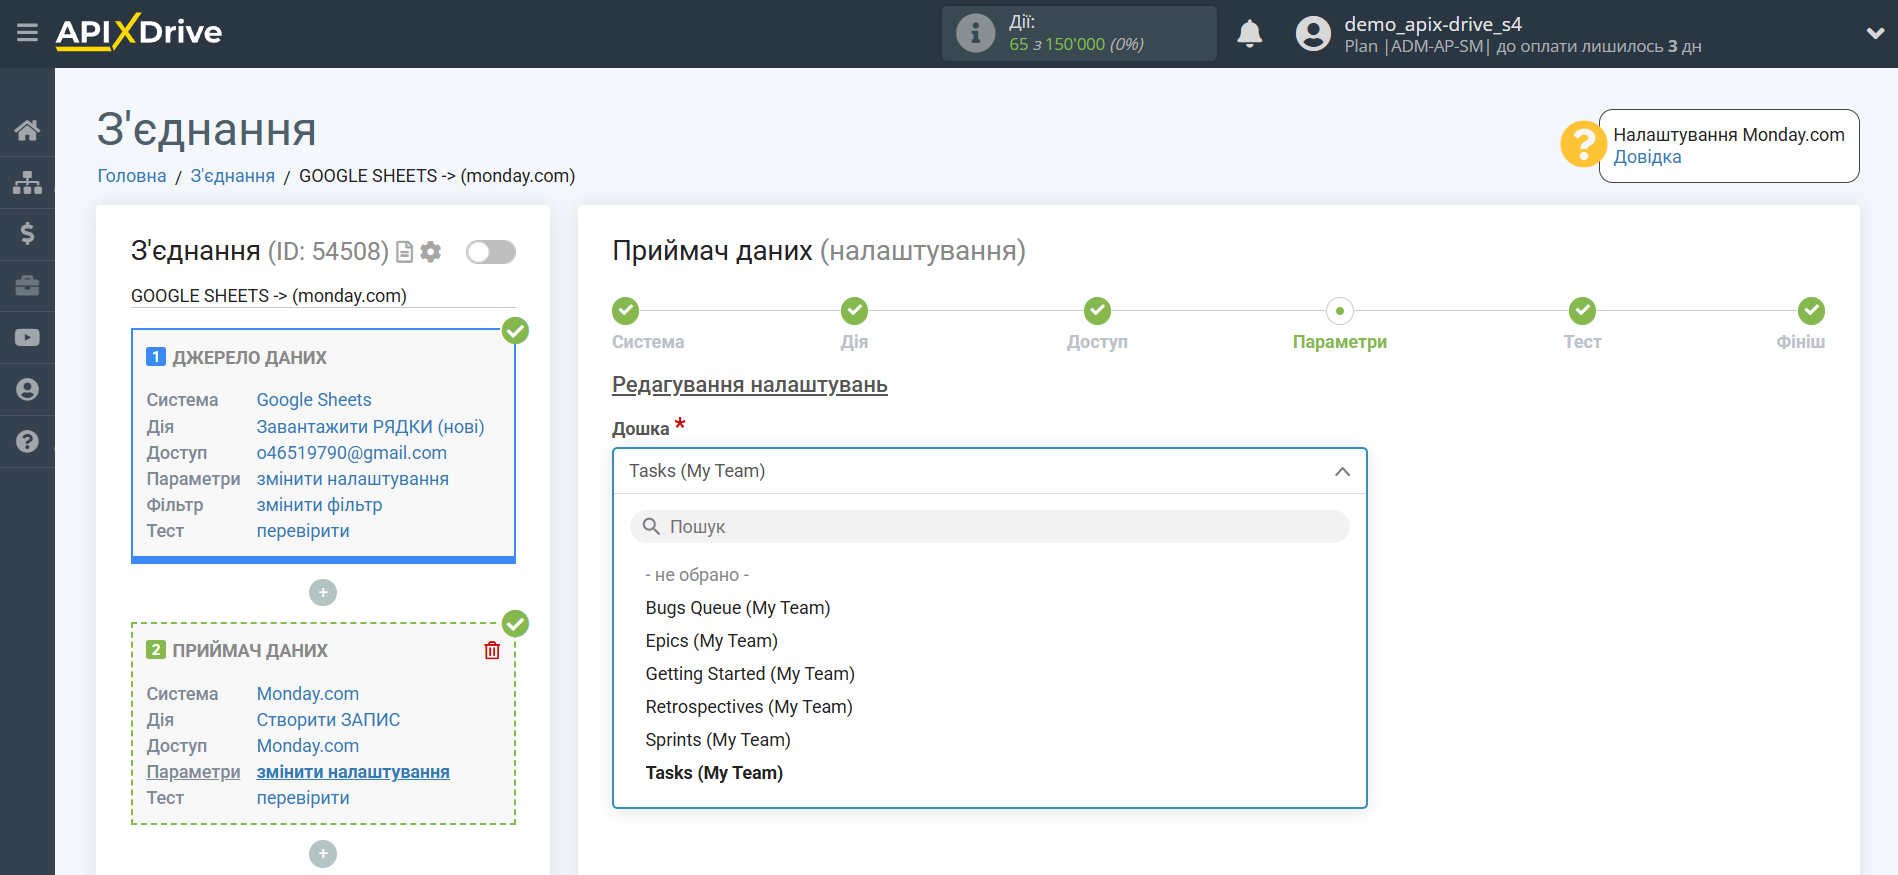1898x875 pixels.
Task: Click receiver Monday.com access link
Action: (308, 746)
